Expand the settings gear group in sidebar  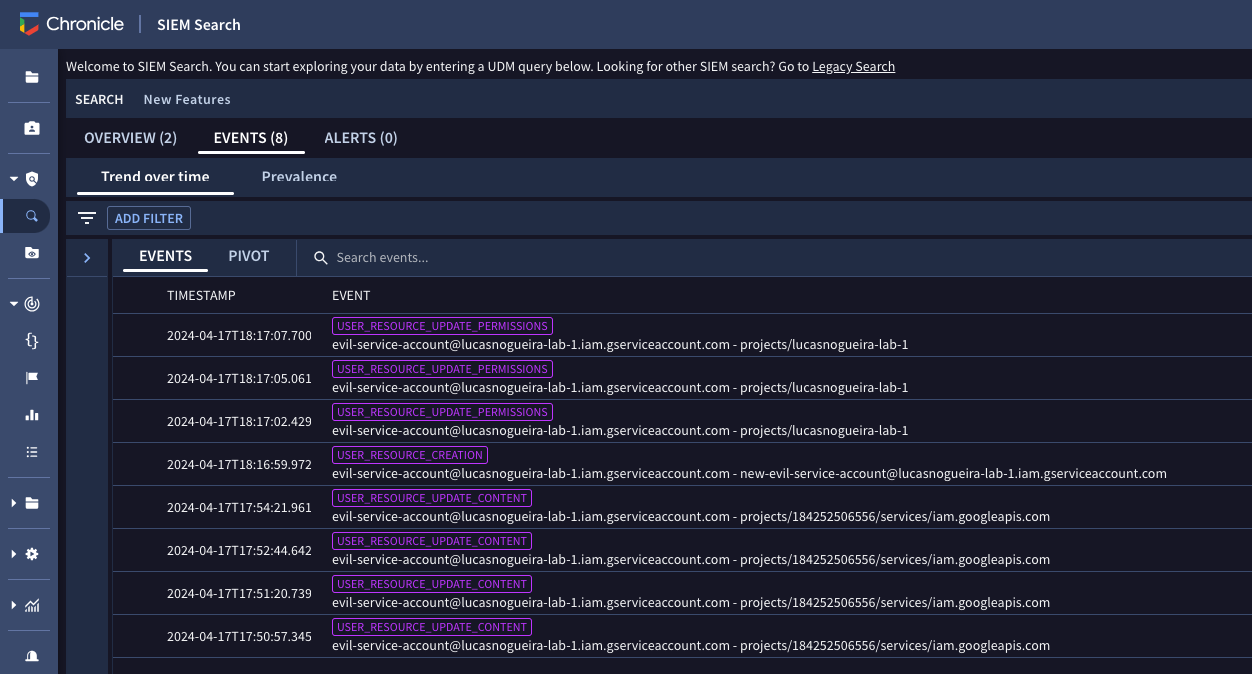click(13, 553)
